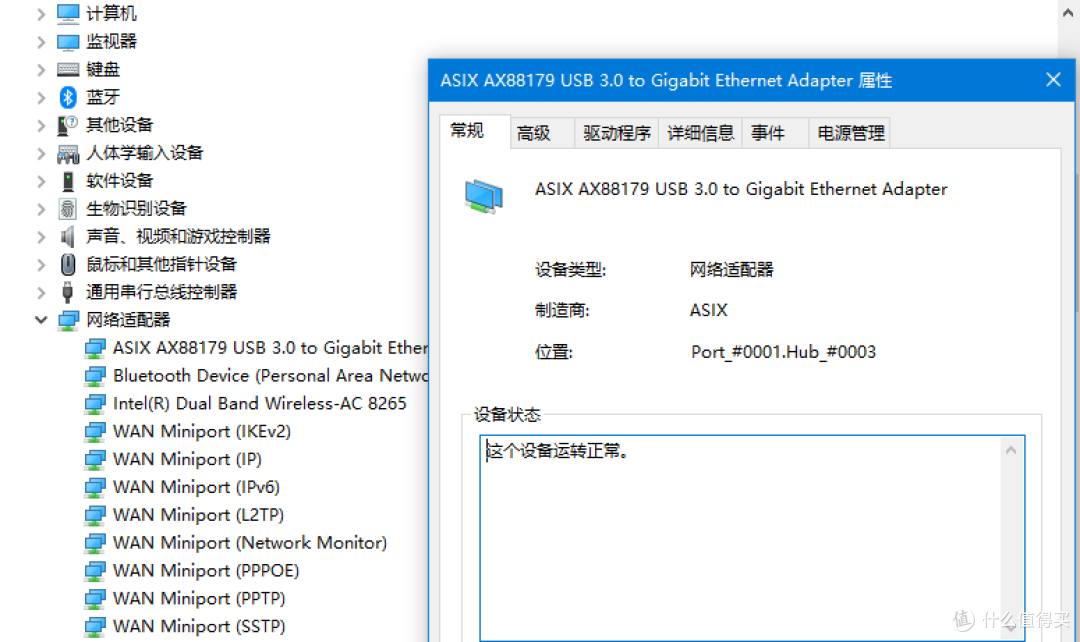
Task: Click the Device Manager scrollbar up arrow
Action: (x=1068, y=12)
